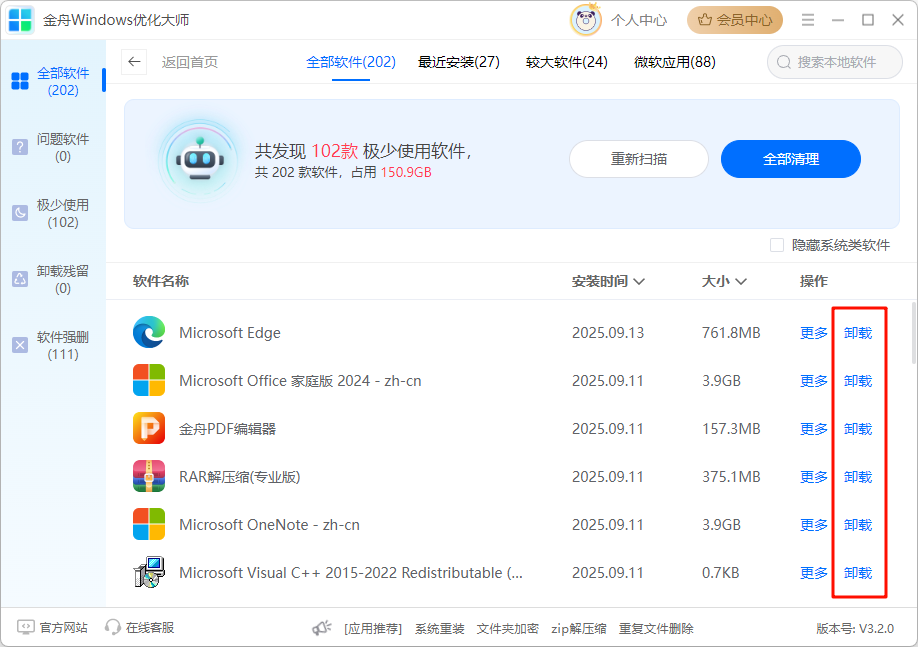Click the 搜索本地软件 search field
Screen dimensions: 918x647
coord(835,62)
